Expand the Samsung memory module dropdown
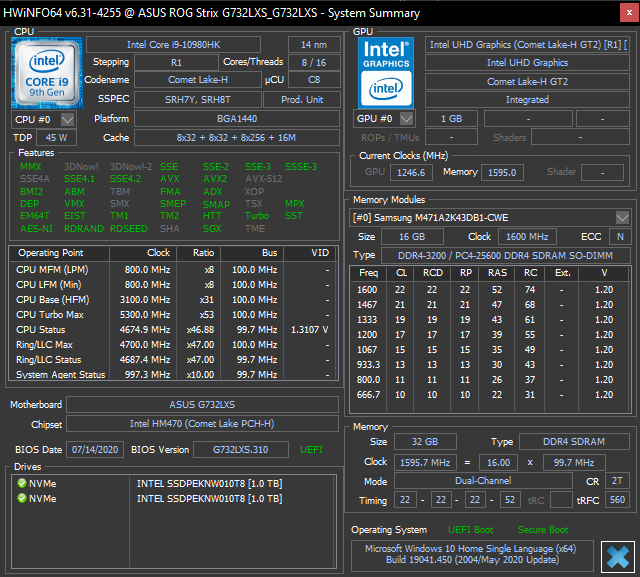 click(622, 217)
